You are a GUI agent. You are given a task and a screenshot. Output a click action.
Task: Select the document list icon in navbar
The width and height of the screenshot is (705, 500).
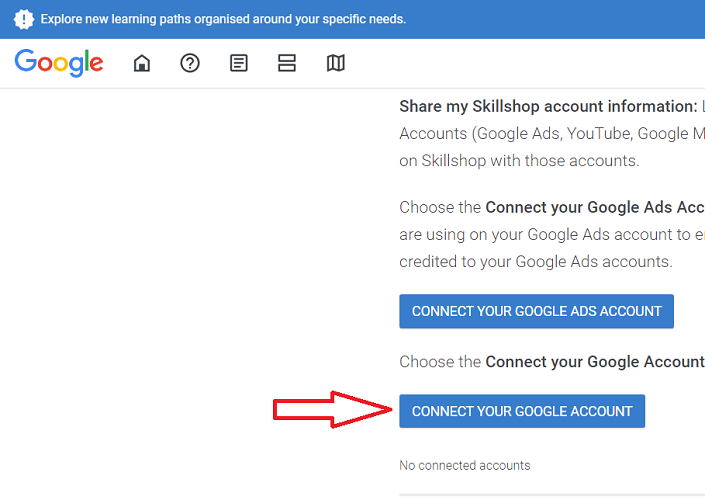pos(239,63)
